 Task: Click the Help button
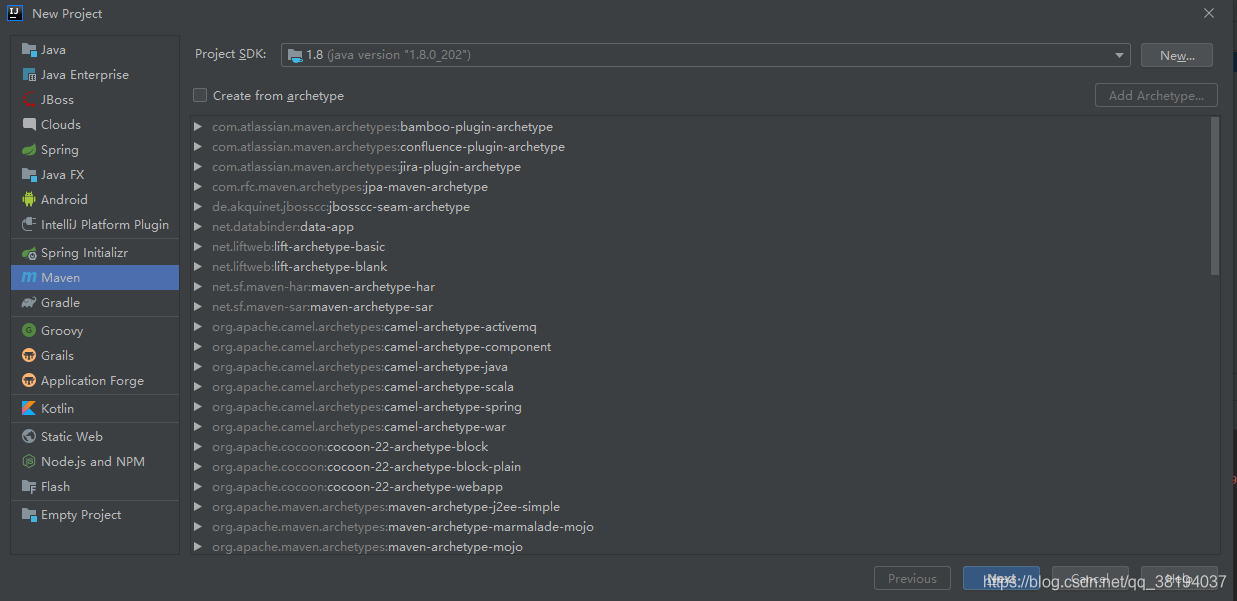(1179, 578)
